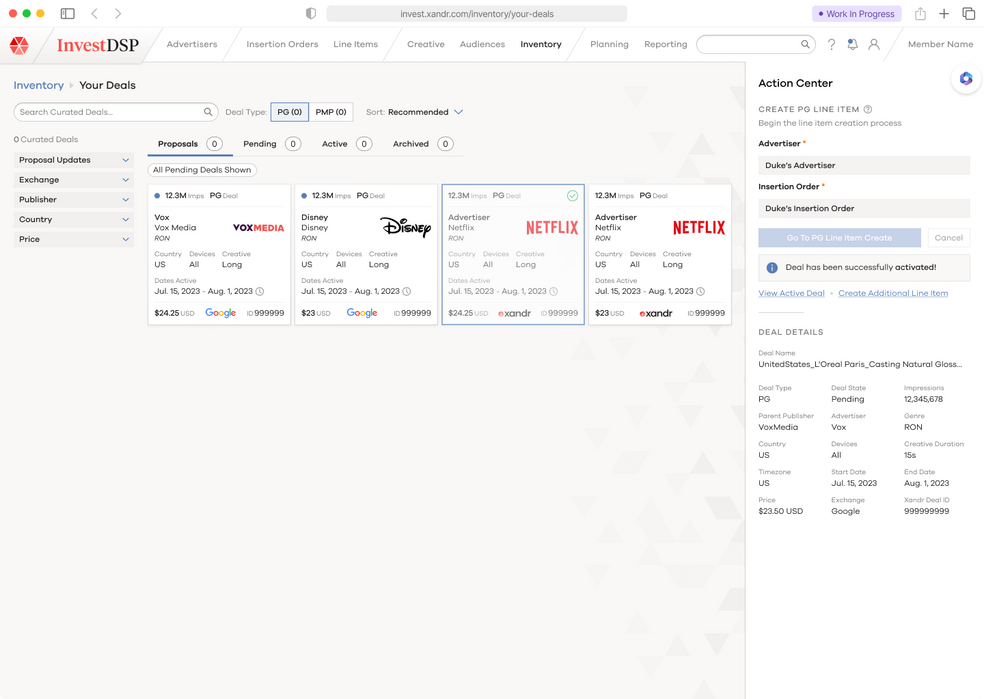The height and width of the screenshot is (699, 984).
Task: Open the Planning menu
Action: [x=609, y=44]
